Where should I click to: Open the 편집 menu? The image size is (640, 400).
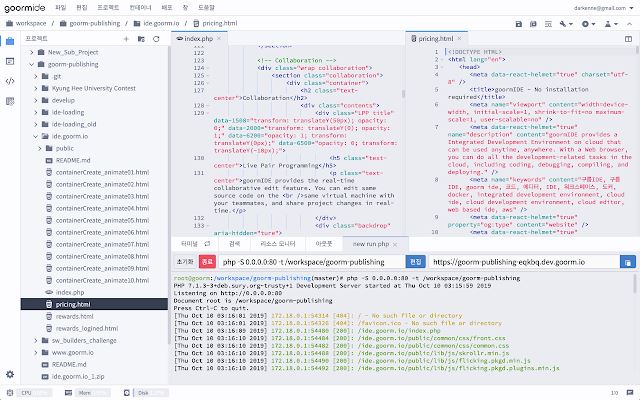[82, 7]
